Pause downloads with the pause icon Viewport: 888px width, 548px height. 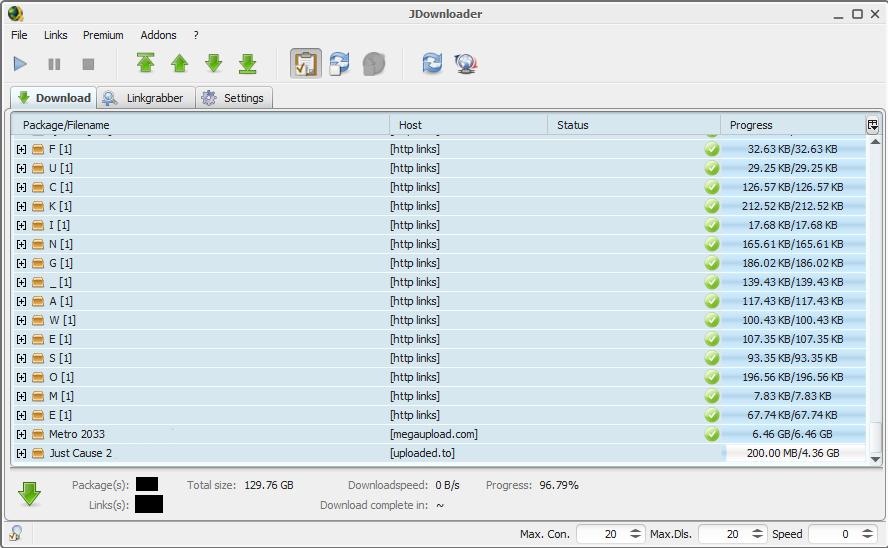coord(54,64)
